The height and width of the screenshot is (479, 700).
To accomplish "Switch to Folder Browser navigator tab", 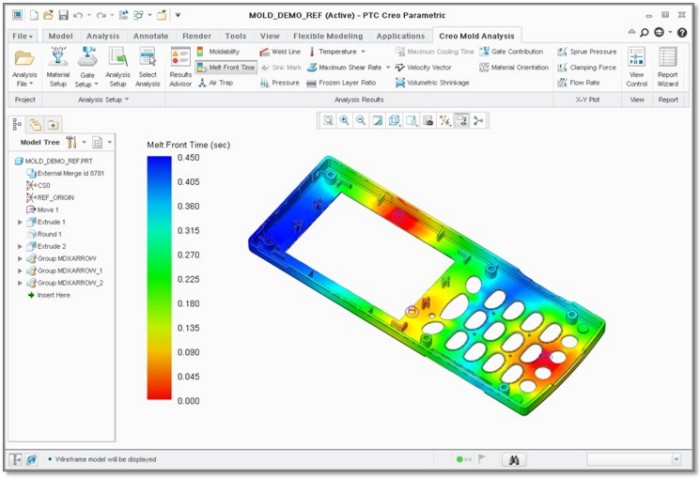I will (35, 125).
